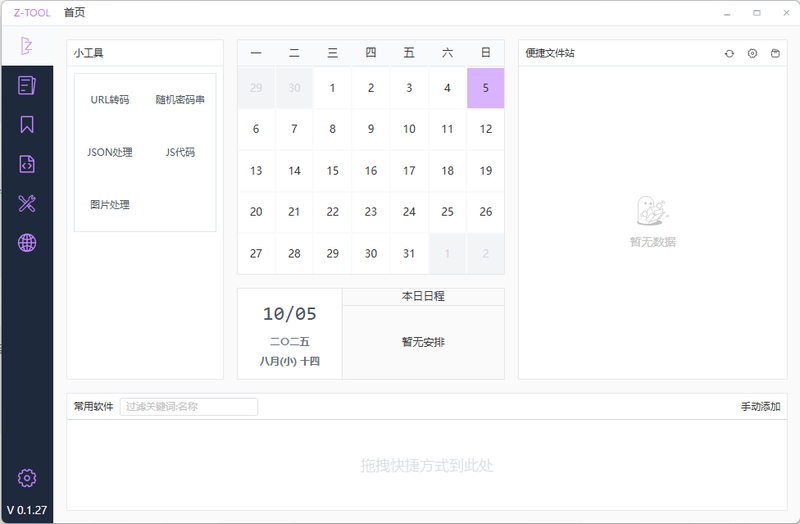
Task: Click 手动添加 to add software
Action: point(760,407)
